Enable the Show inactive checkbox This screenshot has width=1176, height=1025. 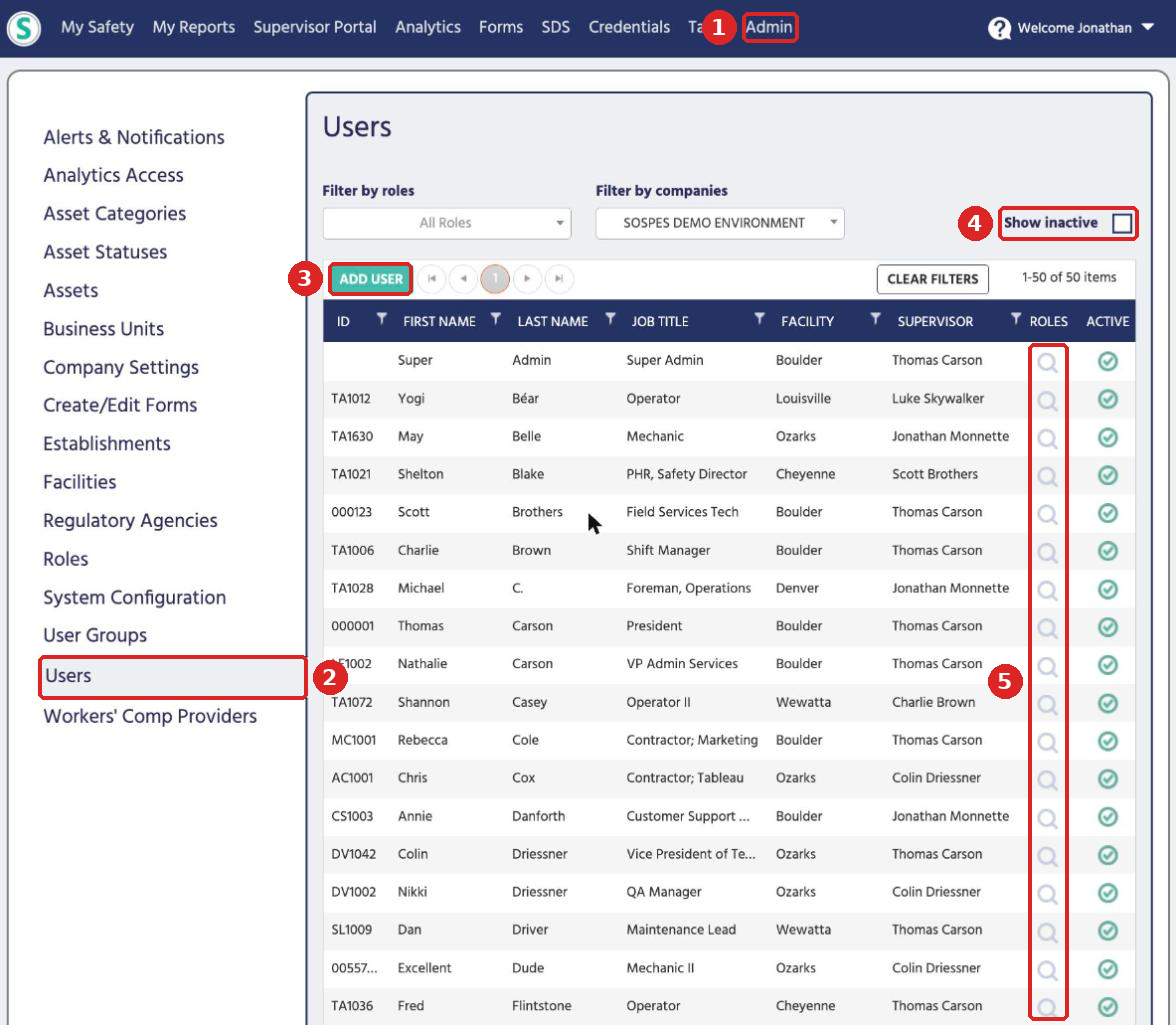(1122, 223)
